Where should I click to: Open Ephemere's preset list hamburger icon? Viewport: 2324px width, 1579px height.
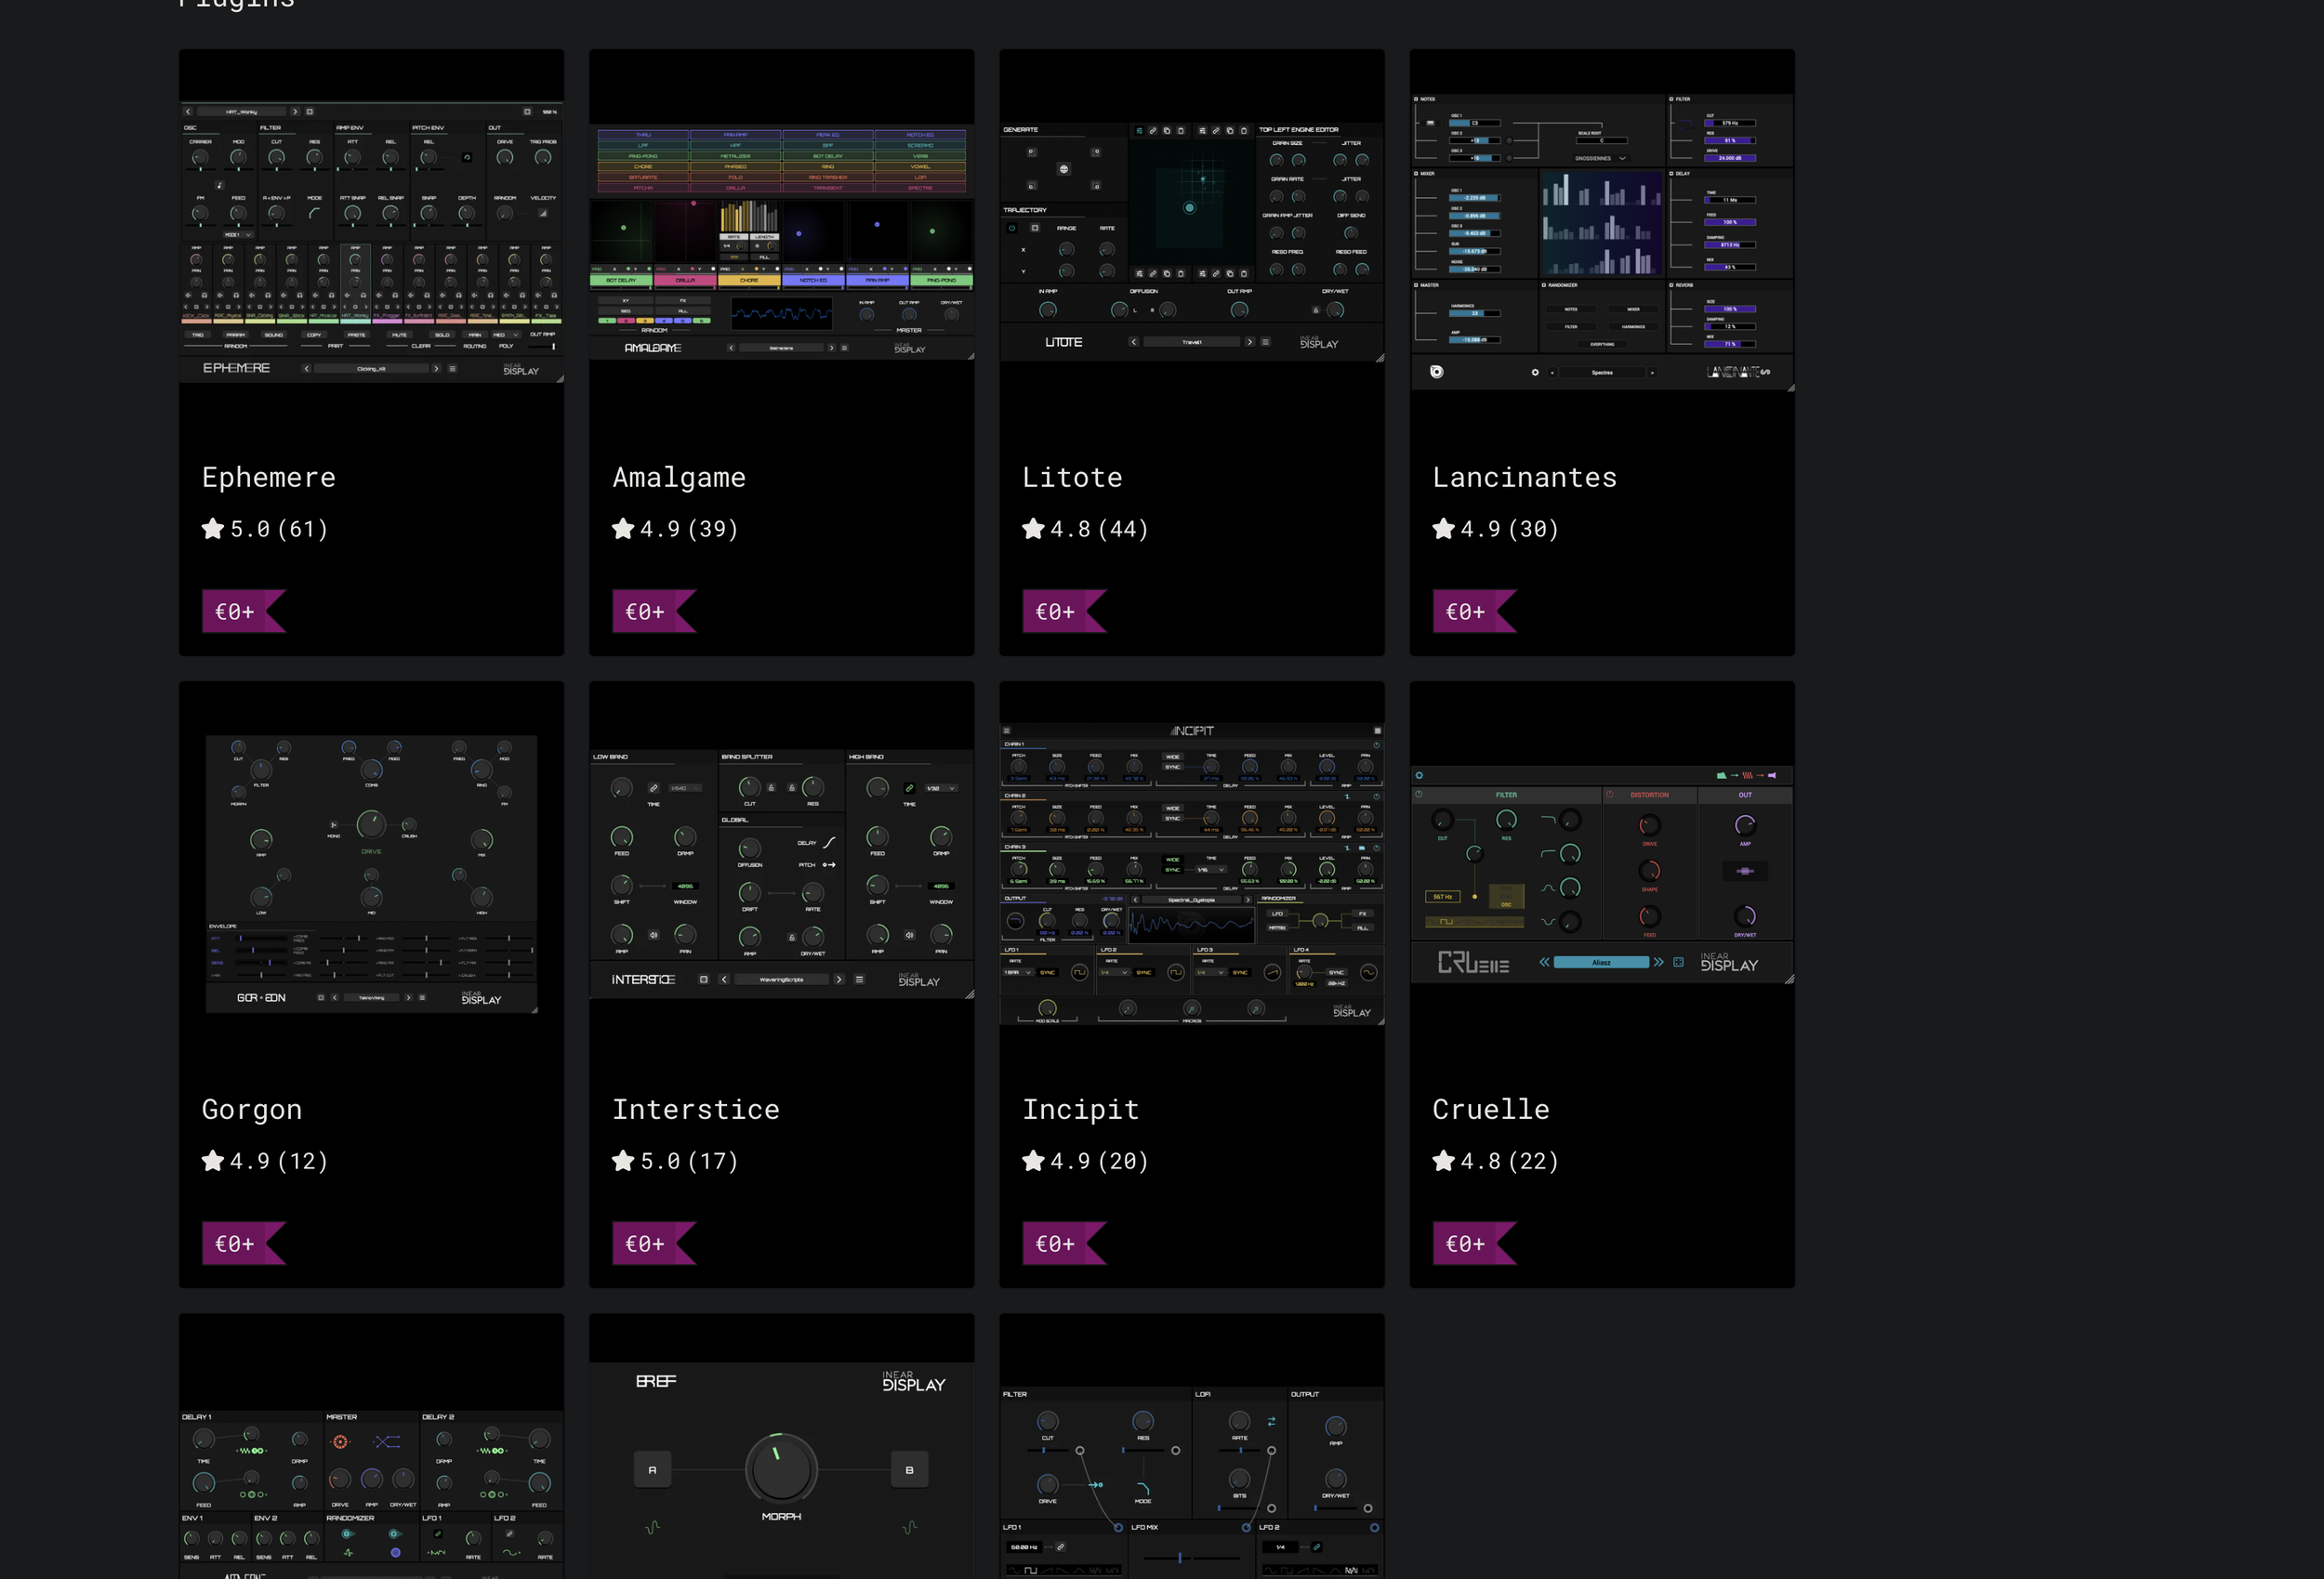(x=452, y=369)
